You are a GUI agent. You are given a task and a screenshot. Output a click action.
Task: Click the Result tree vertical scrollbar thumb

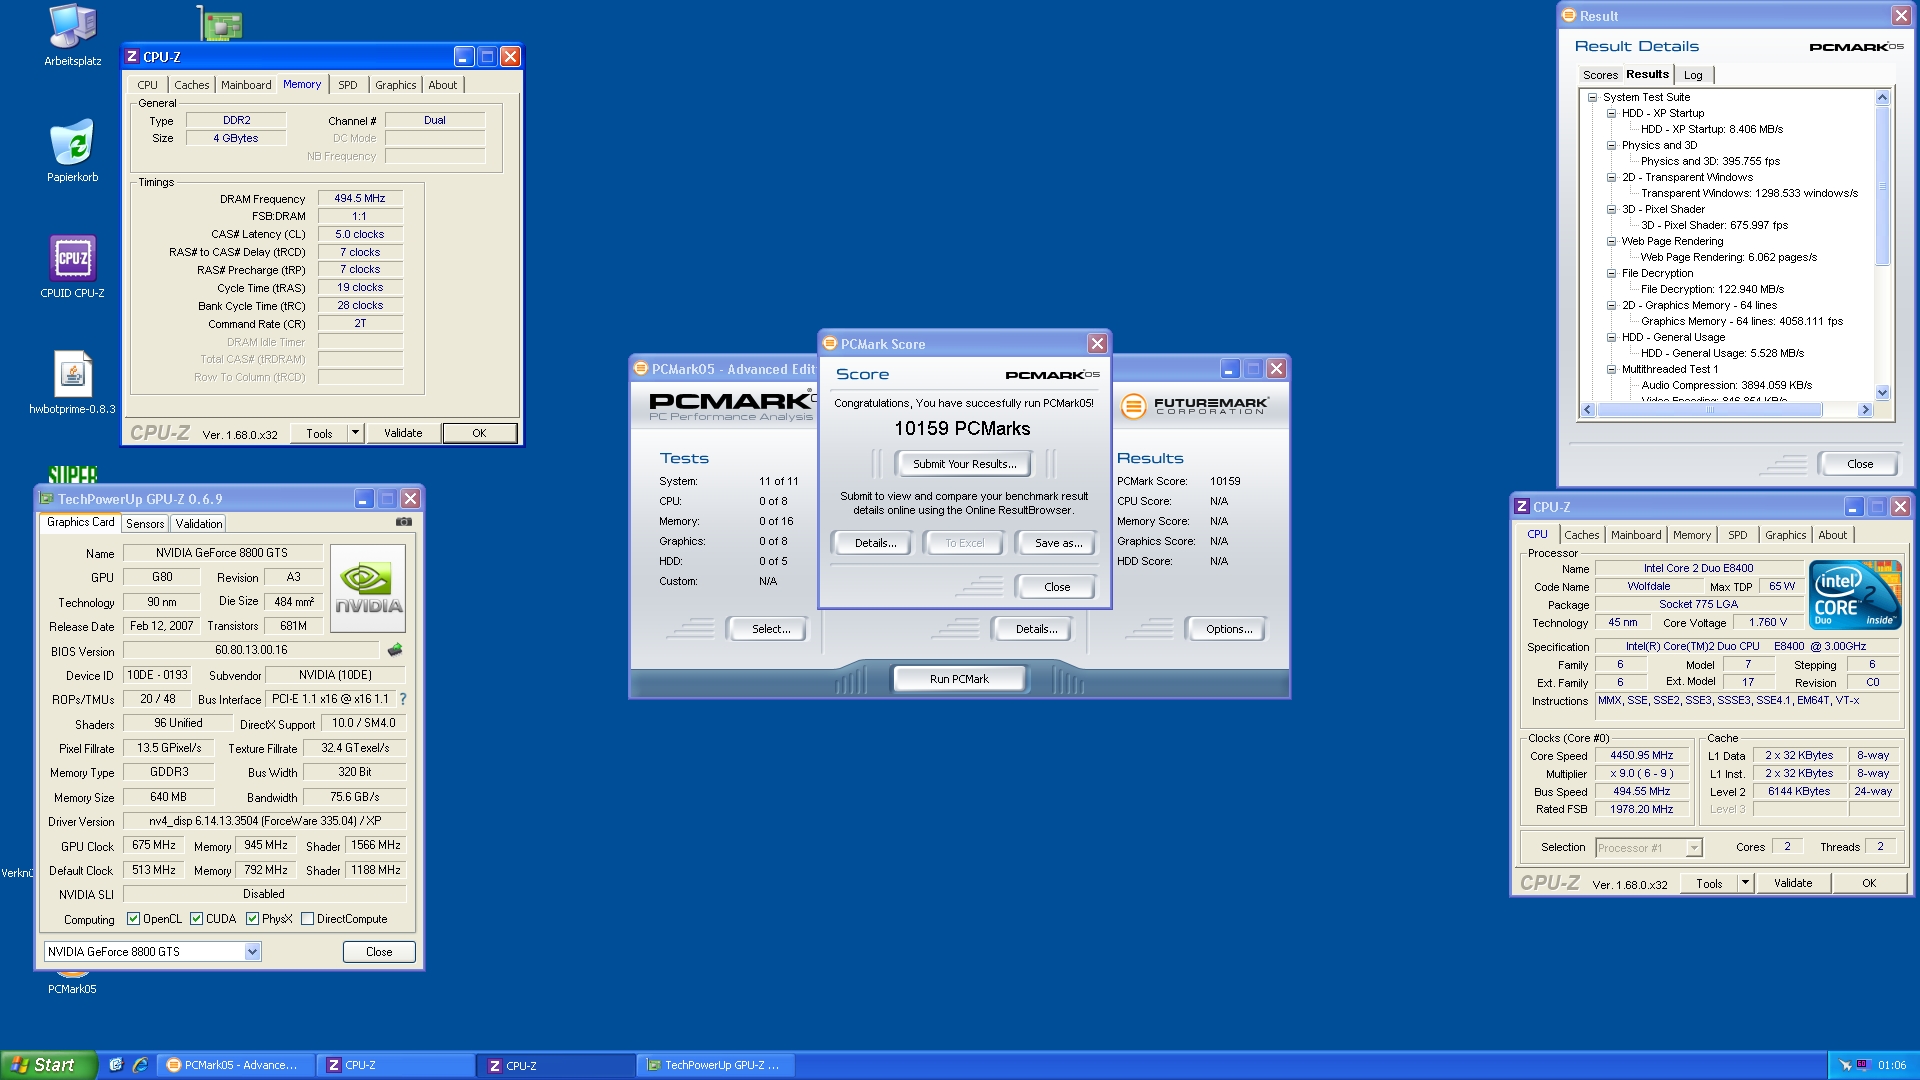tap(1882, 185)
